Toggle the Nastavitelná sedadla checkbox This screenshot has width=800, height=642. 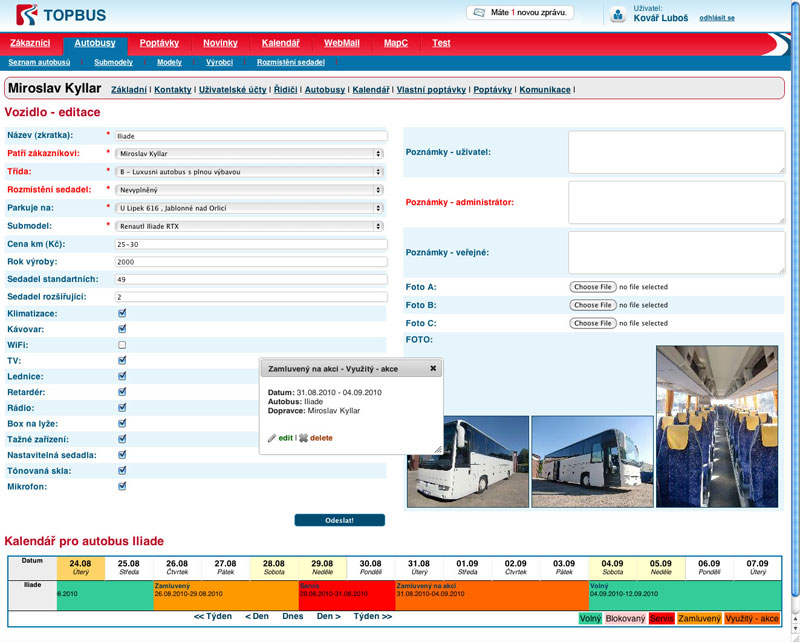coord(122,455)
